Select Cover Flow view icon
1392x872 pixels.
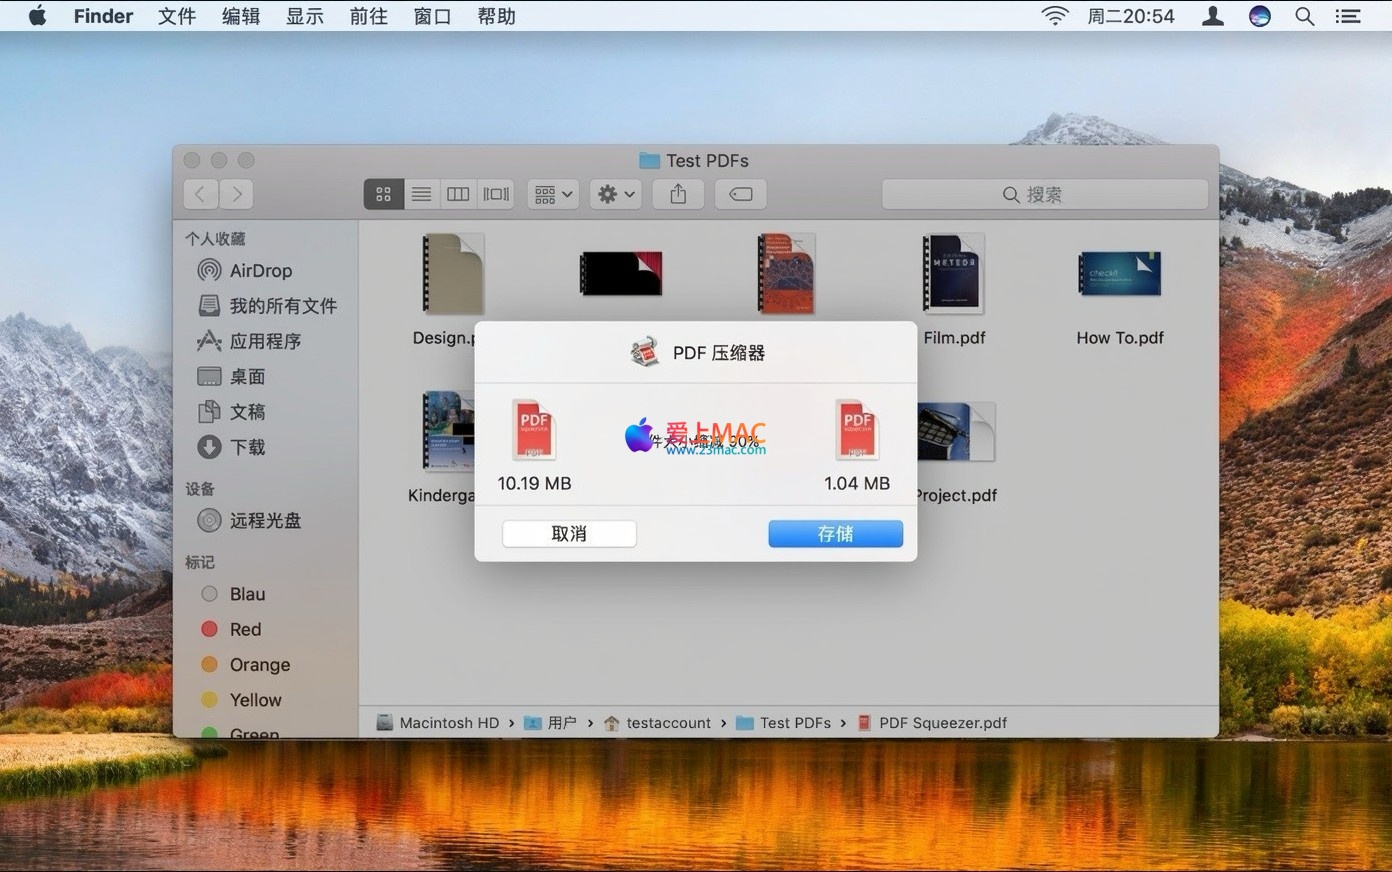tap(496, 195)
